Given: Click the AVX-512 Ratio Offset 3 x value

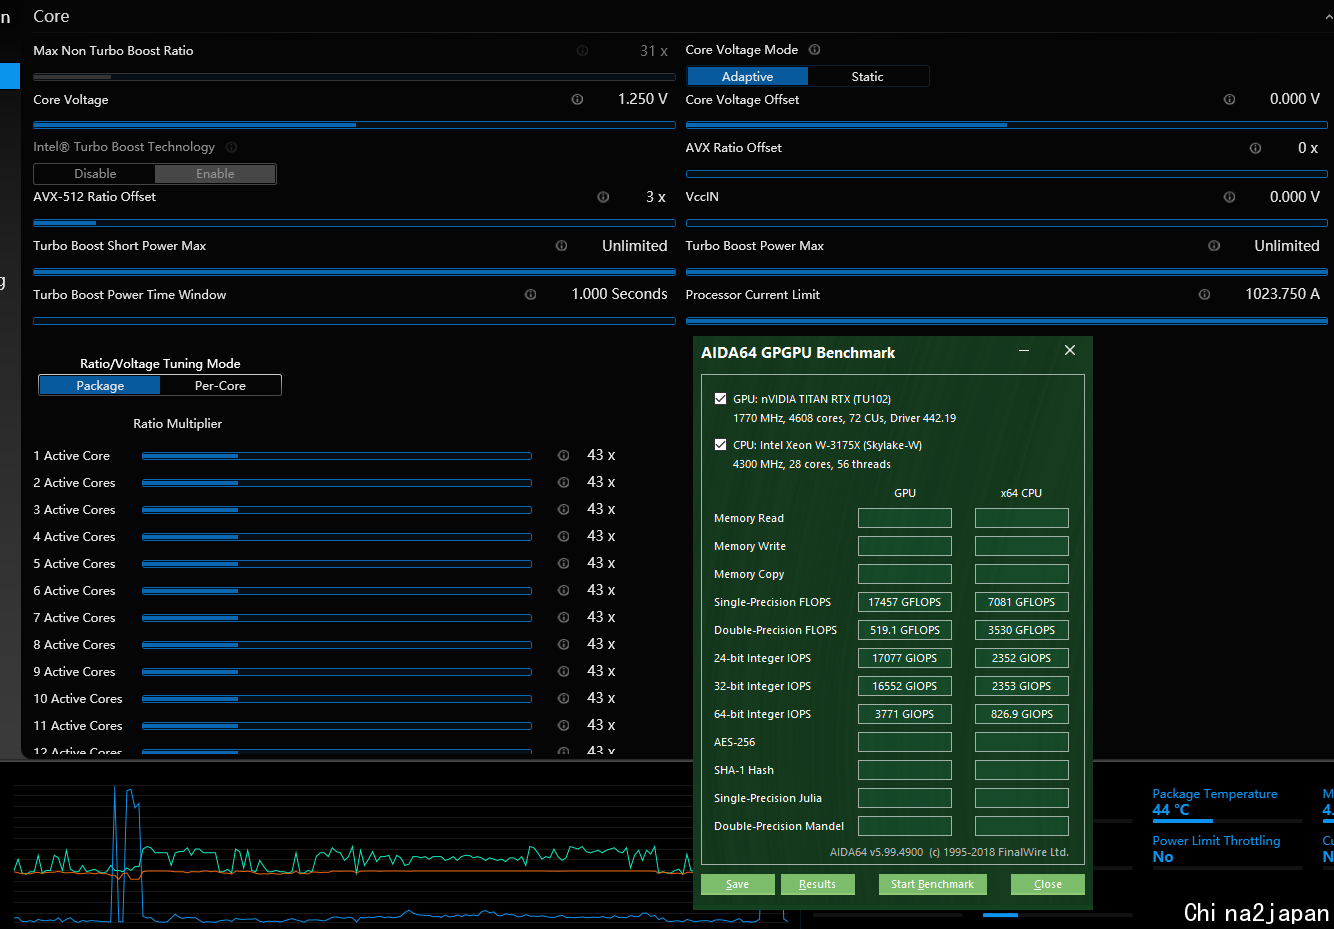Looking at the screenshot, I should tap(656, 197).
